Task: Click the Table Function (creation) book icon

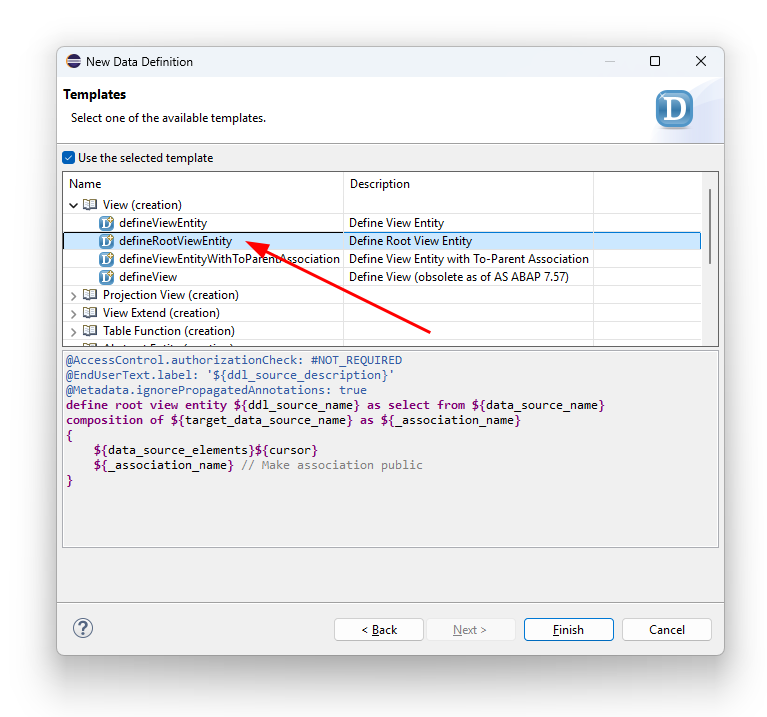Action: (90, 331)
